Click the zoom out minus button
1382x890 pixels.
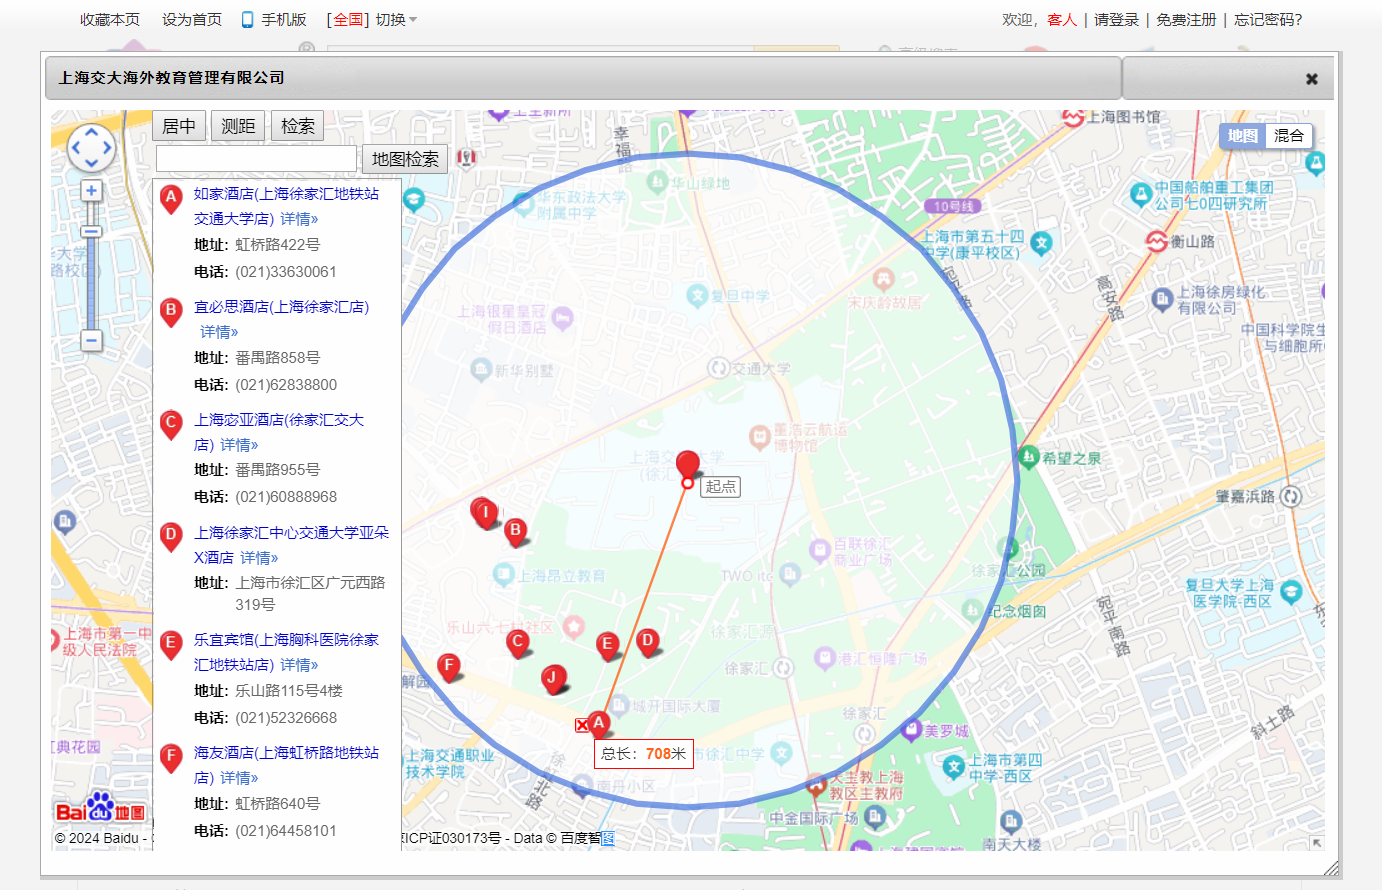pos(91,341)
